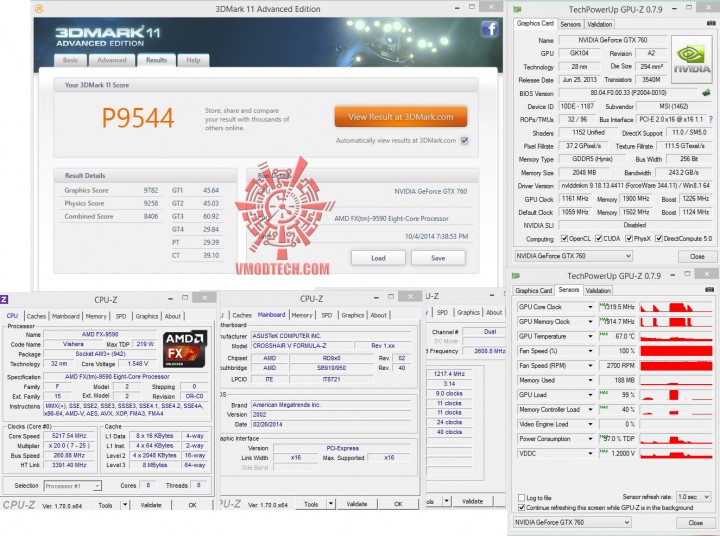Toggle Automatically view results at 3DMark.com checkbox
The width and height of the screenshot is (720, 536).
(464, 141)
